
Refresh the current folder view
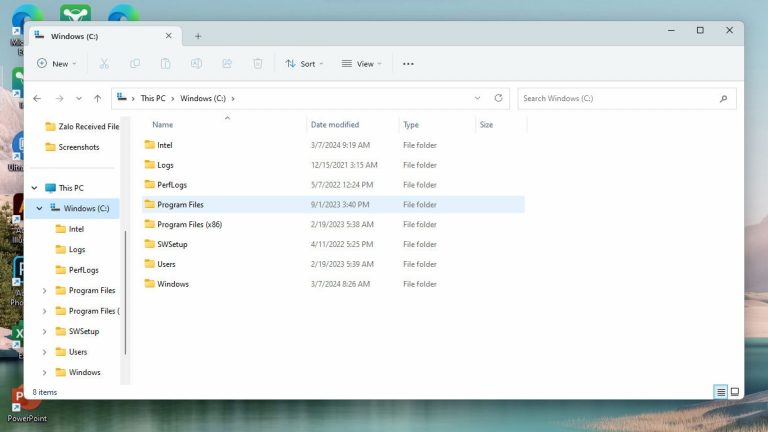click(499, 98)
